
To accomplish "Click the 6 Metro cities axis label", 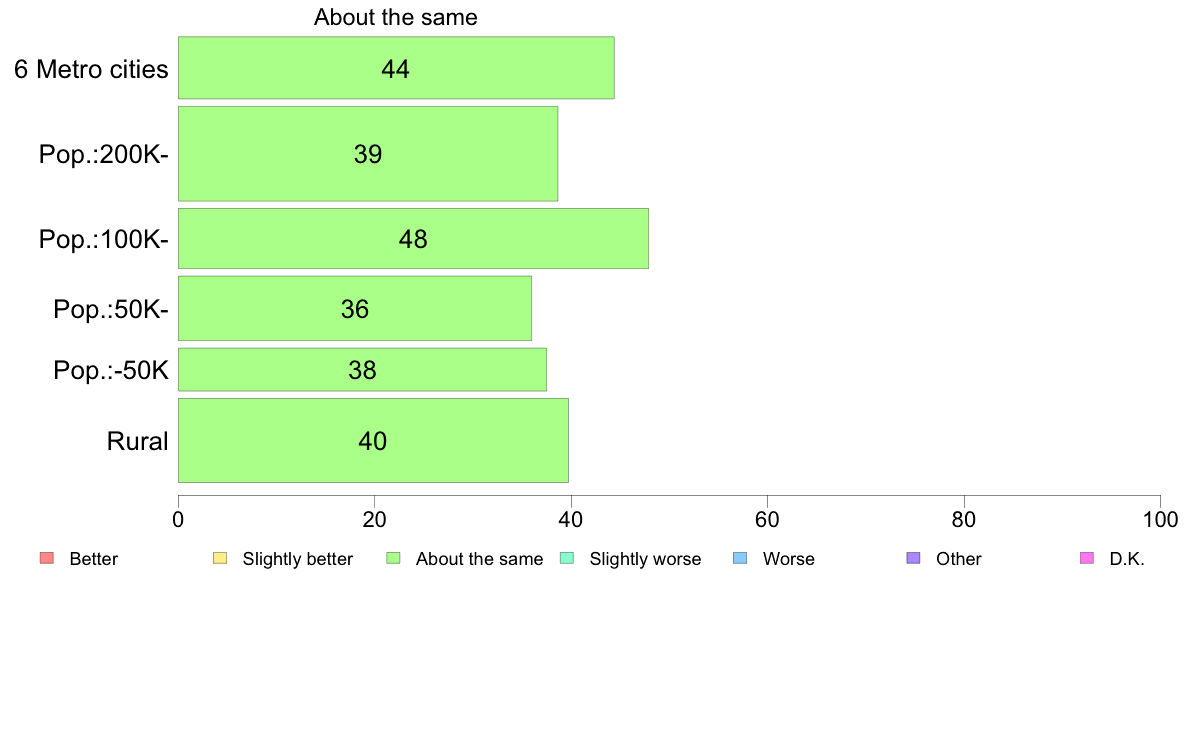I will tap(91, 69).
